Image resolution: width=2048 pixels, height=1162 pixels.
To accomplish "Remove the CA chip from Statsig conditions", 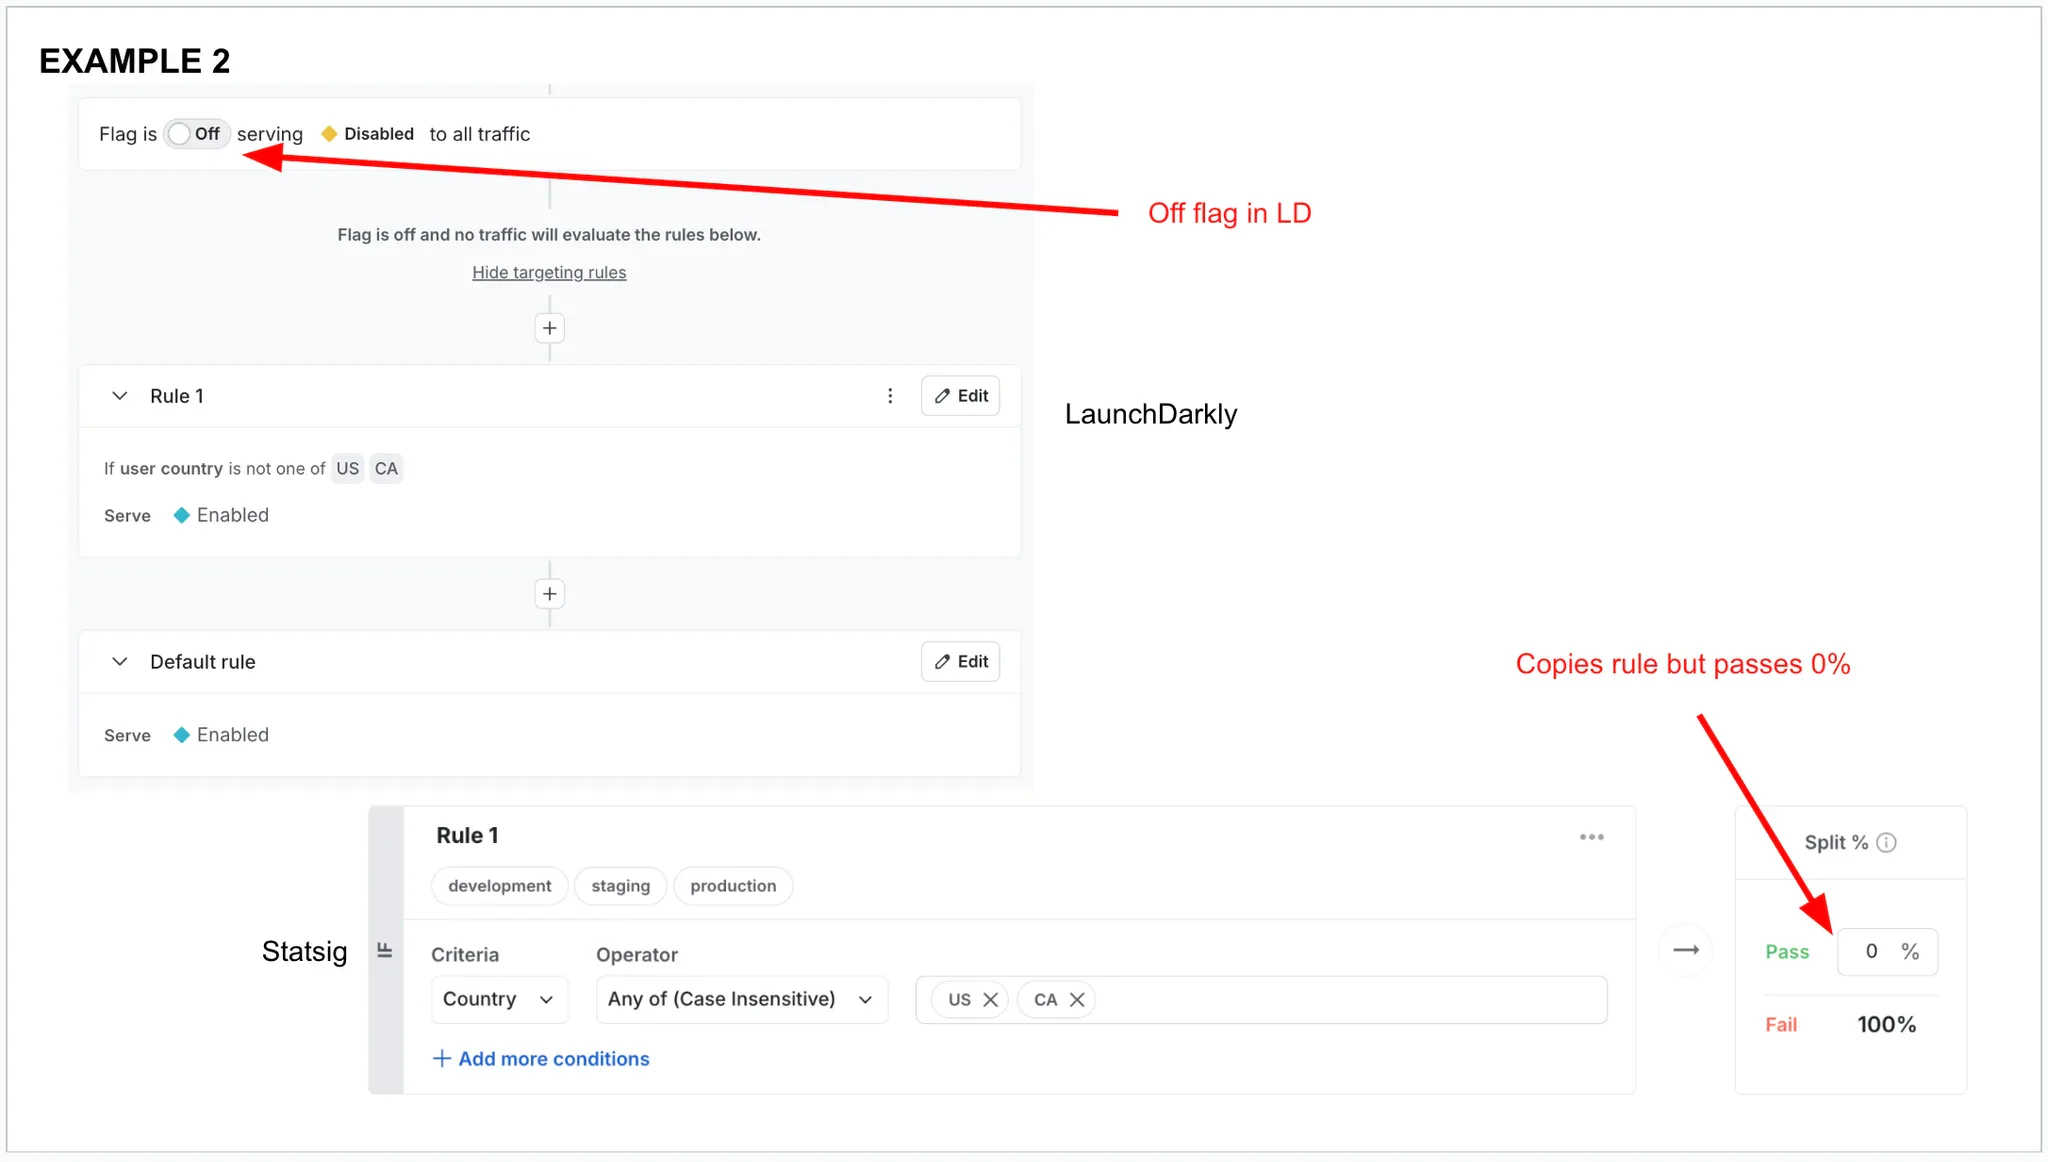I will point(1077,999).
